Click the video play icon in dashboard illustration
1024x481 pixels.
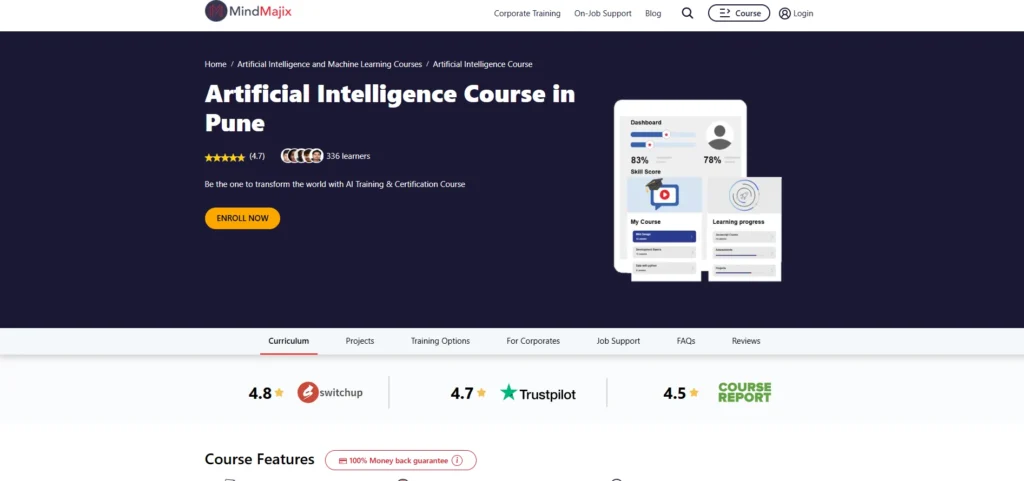click(664, 194)
